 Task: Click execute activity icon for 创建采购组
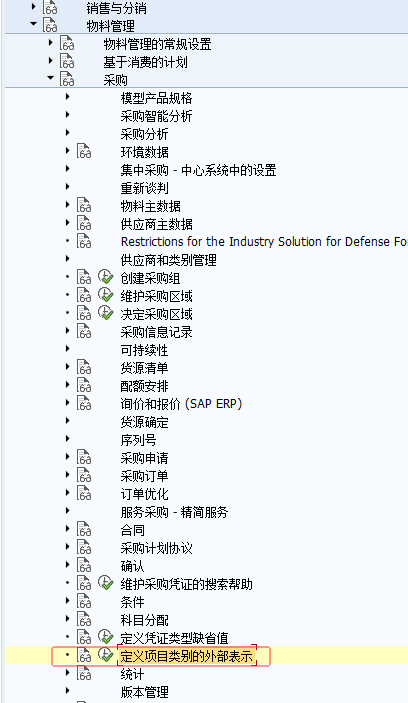(x=106, y=278)
